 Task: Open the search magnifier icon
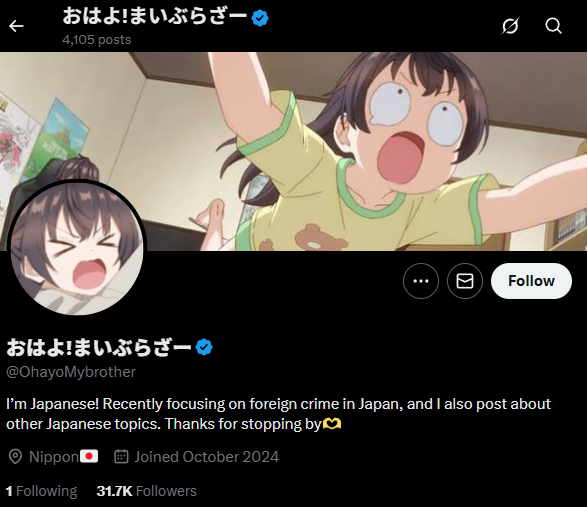[553, 26]
